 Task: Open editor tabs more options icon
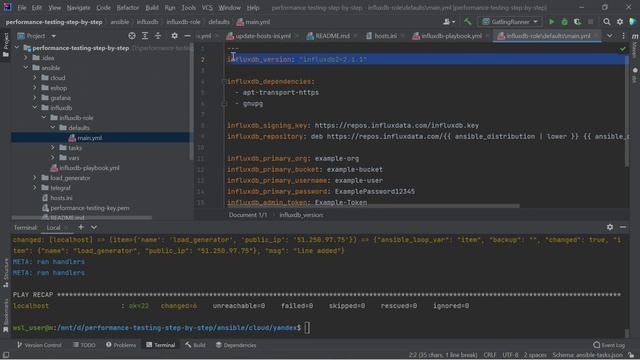tap(623, 36)
